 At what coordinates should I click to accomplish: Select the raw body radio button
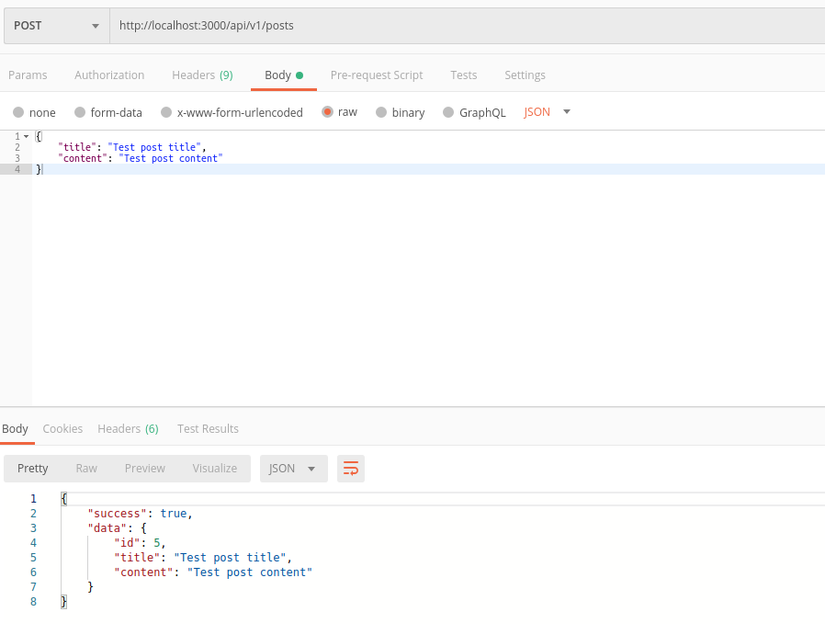(327, 112)
